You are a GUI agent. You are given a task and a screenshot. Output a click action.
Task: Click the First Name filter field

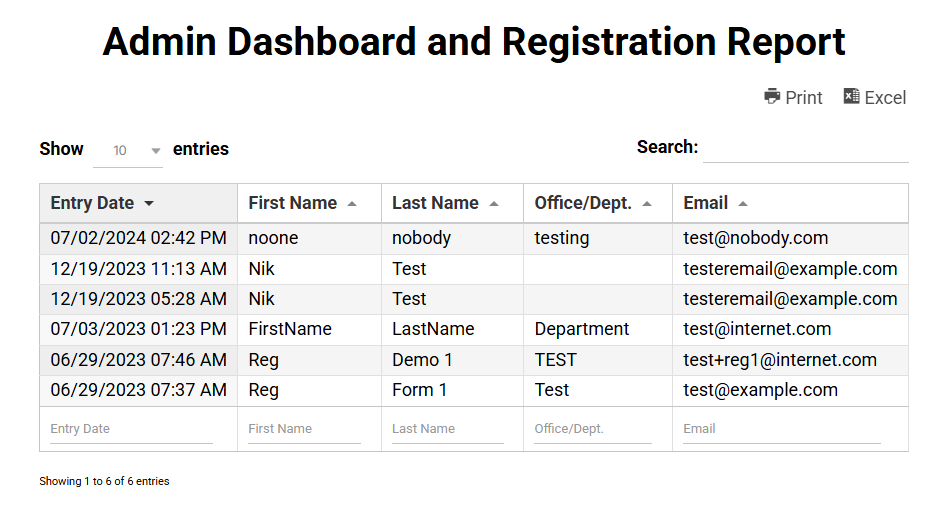coord(304,429)
